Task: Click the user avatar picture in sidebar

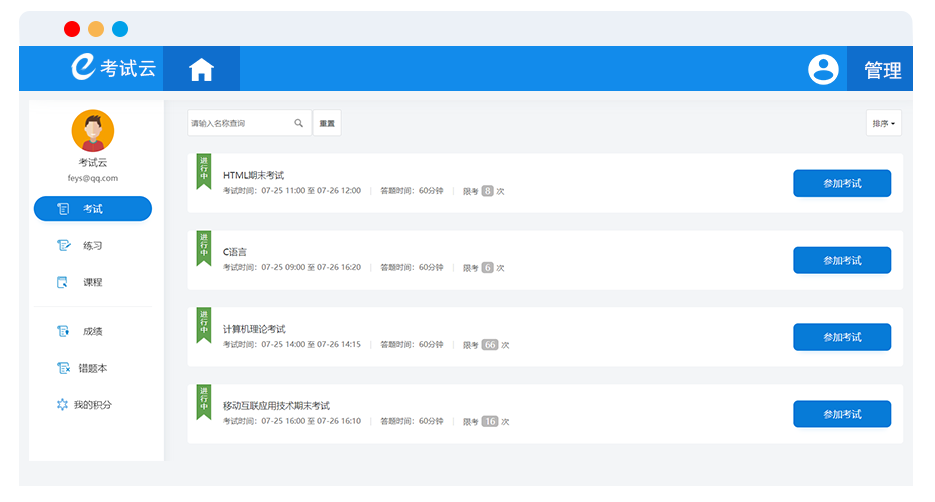Action: tap(93, 131)
